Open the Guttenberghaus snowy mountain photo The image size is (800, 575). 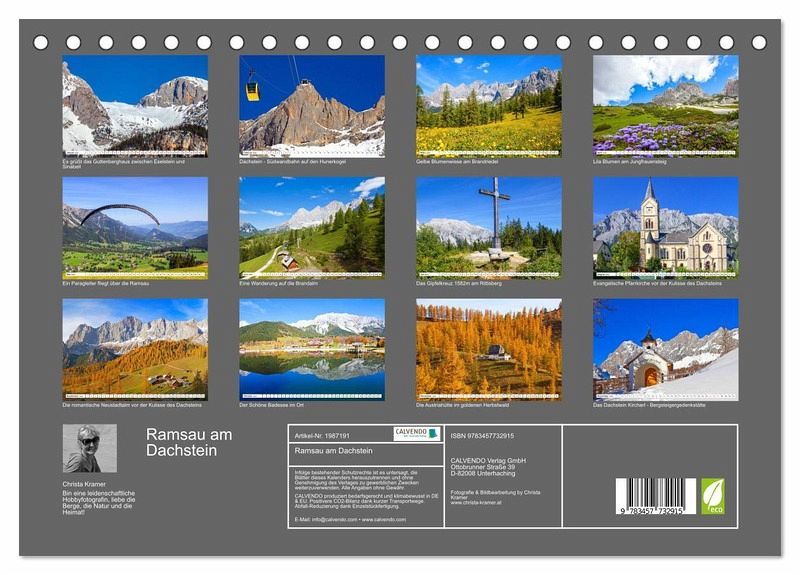pos(135,106)
